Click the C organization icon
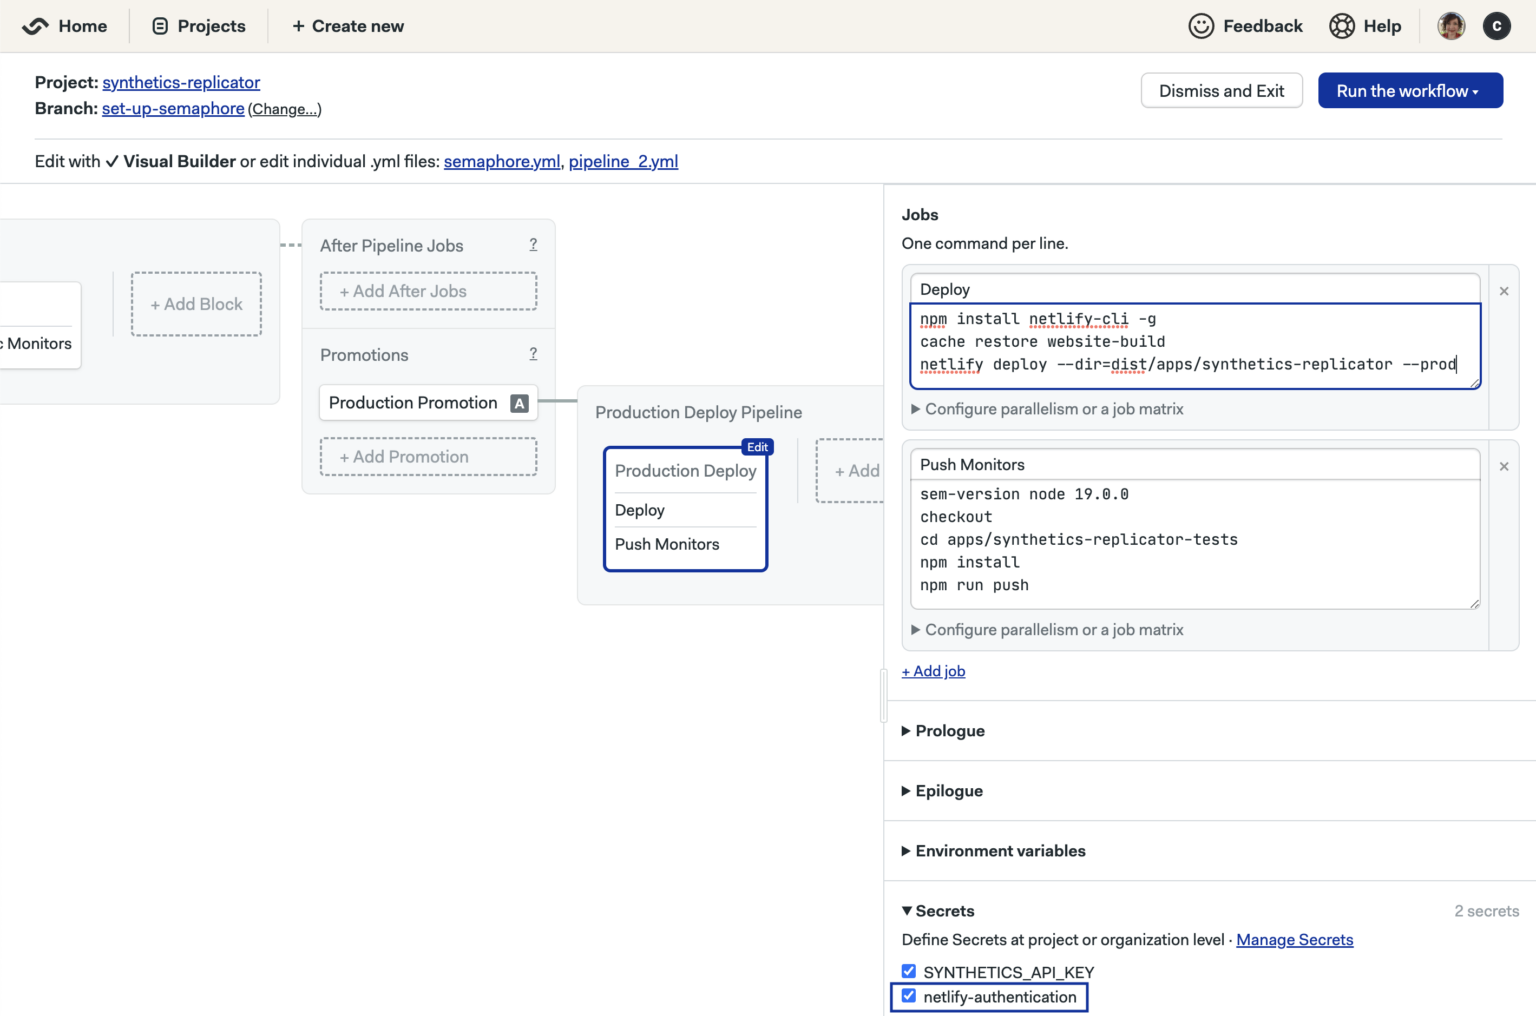This screenshot has height=1016, width=1536. pyautogui.click(x=1497, y=26)
